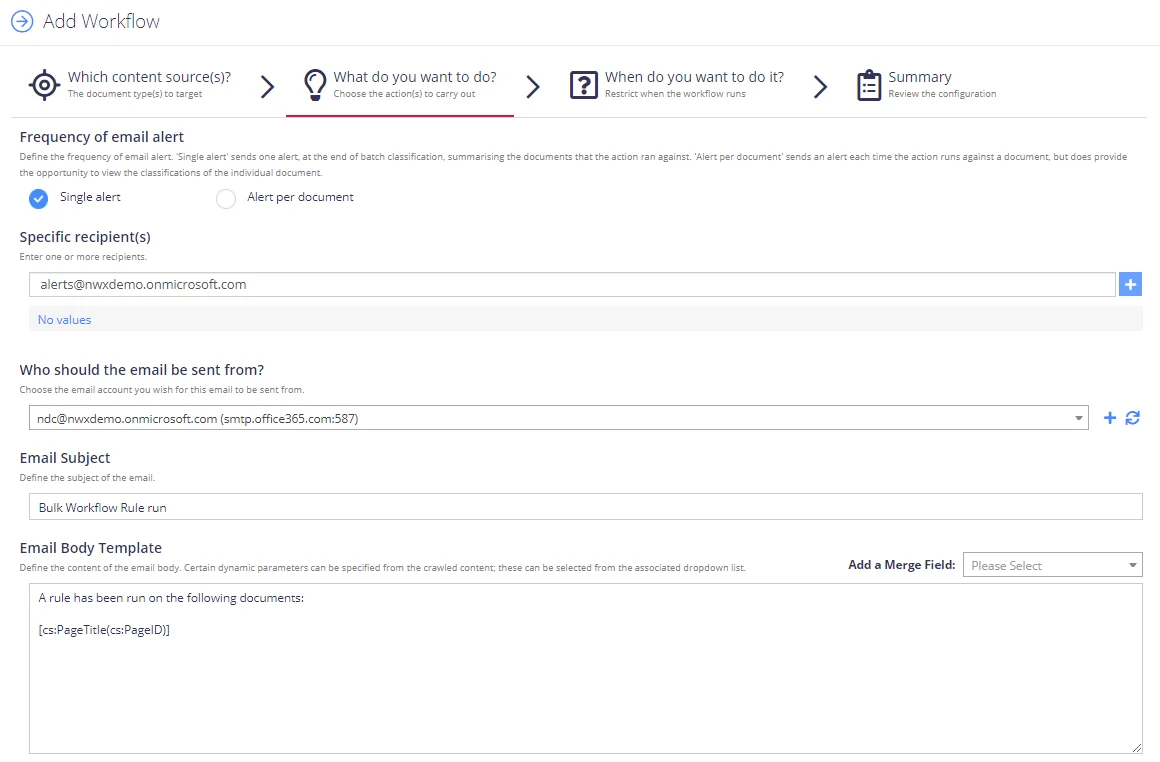Click inside the Email Body Template textarea
This screenshot has height=762, width=1160.
586,669
